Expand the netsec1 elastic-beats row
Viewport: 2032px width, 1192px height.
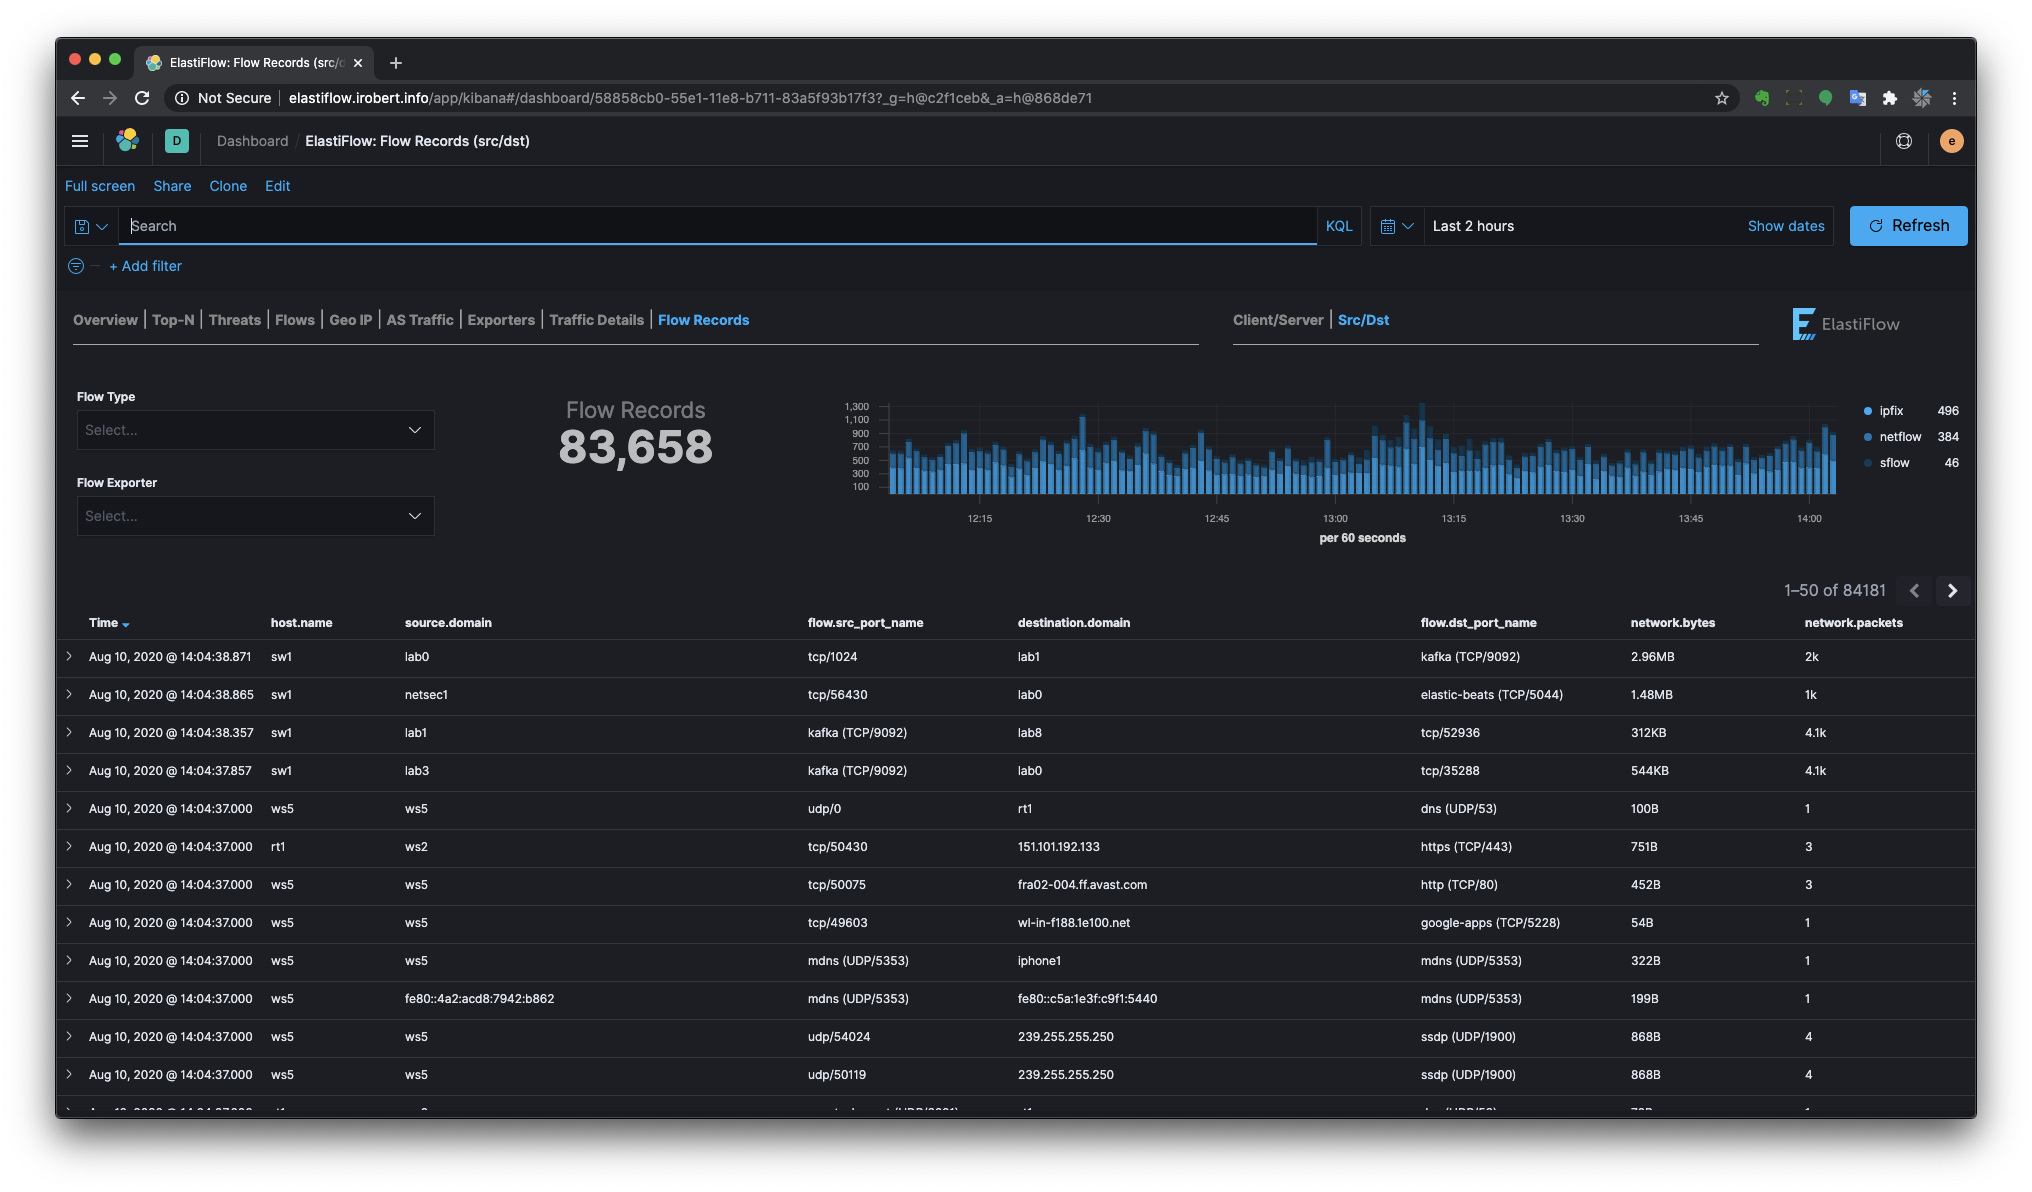[x=69, y=694]
